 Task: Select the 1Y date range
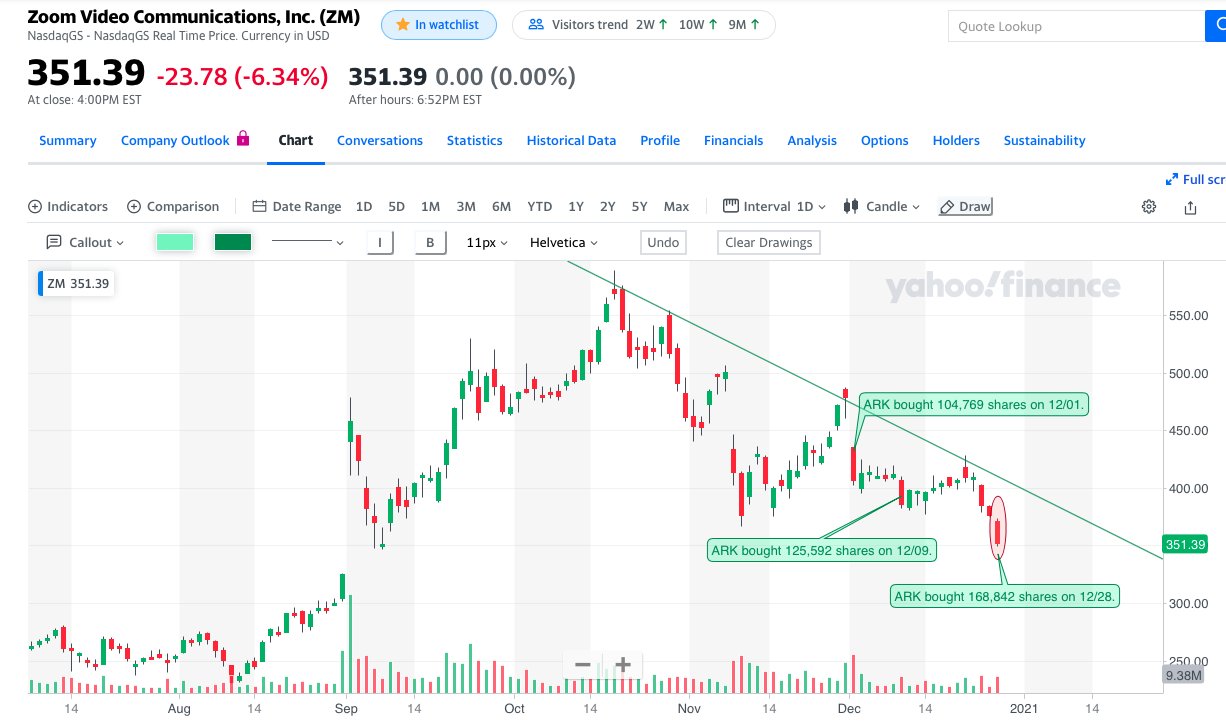pyautogui.click(x=576, y=207)
